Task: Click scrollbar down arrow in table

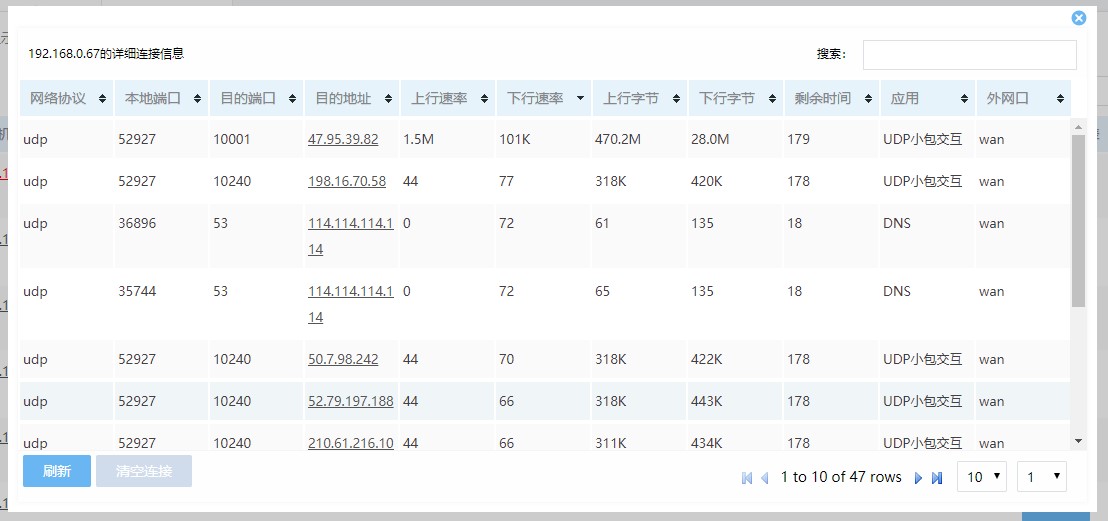Action: pos(1078,440)
